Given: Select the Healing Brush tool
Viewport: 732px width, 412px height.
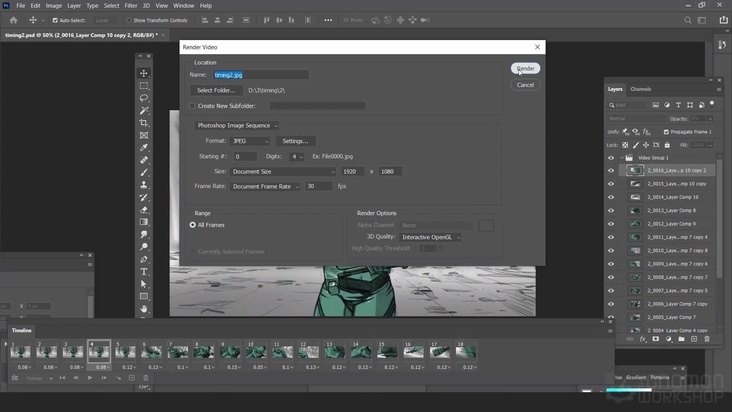Looking at the screenshot, I should (x=144, y=160).
